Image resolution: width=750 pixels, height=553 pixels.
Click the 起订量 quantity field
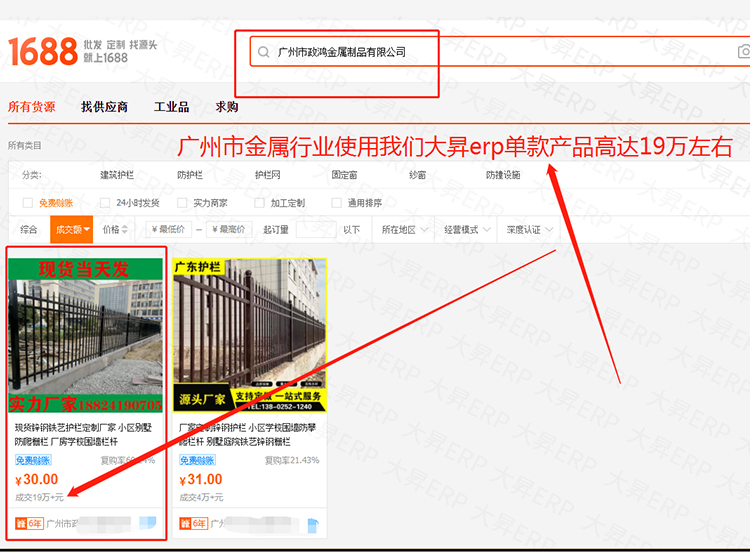click(316, 230)
